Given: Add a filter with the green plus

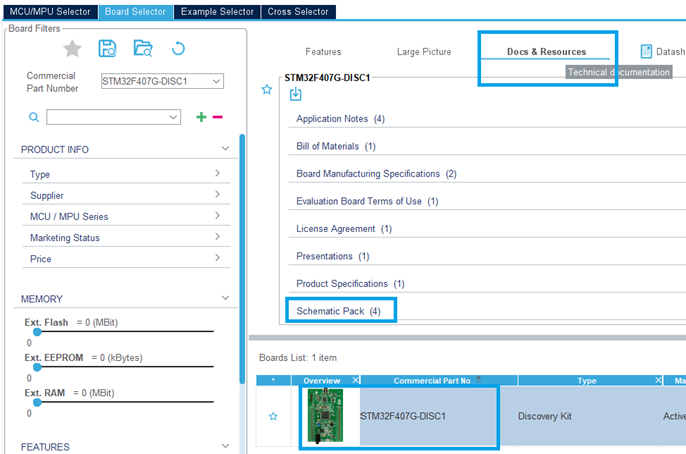Looking at the screenshot, I should pyautogui.click(x=201, y=117).
